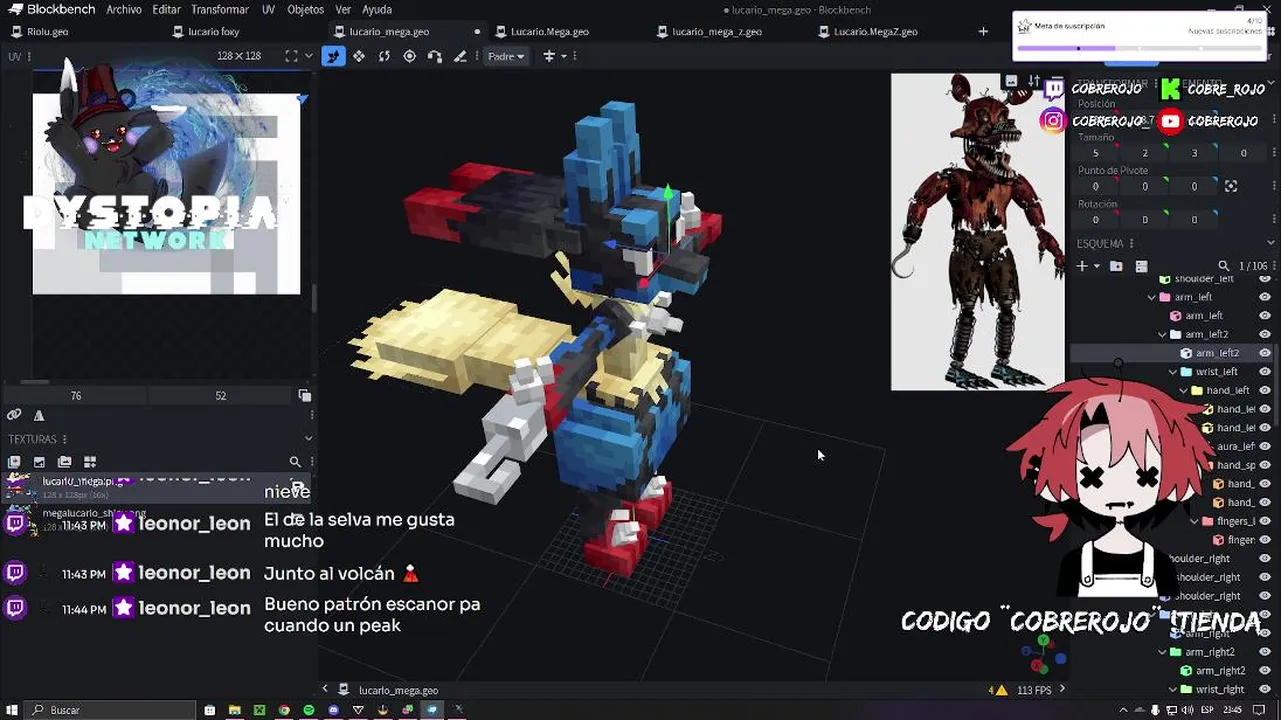This screenshot has height=720, width=1281.
Task: Hide the hand_left group in outliner
Action: tap(1265, 390)
